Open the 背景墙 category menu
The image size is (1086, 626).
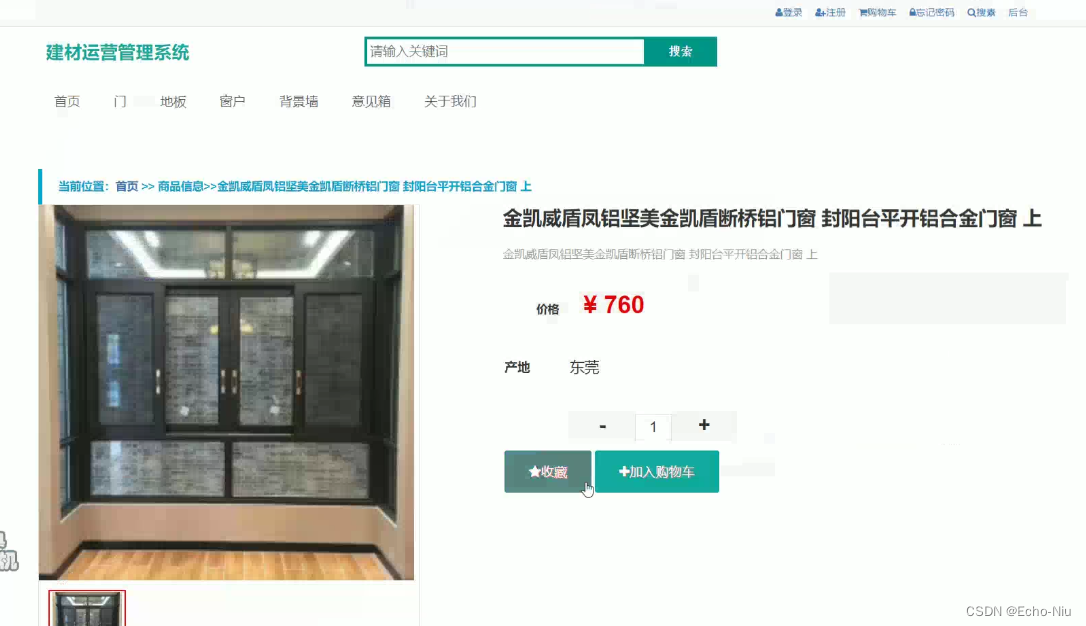coord(299,102)
